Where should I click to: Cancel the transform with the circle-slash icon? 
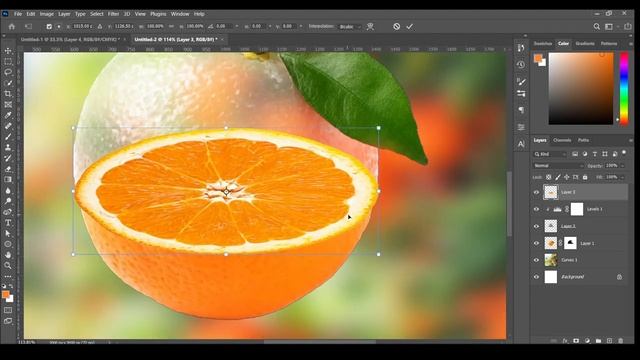coord(396,27)
